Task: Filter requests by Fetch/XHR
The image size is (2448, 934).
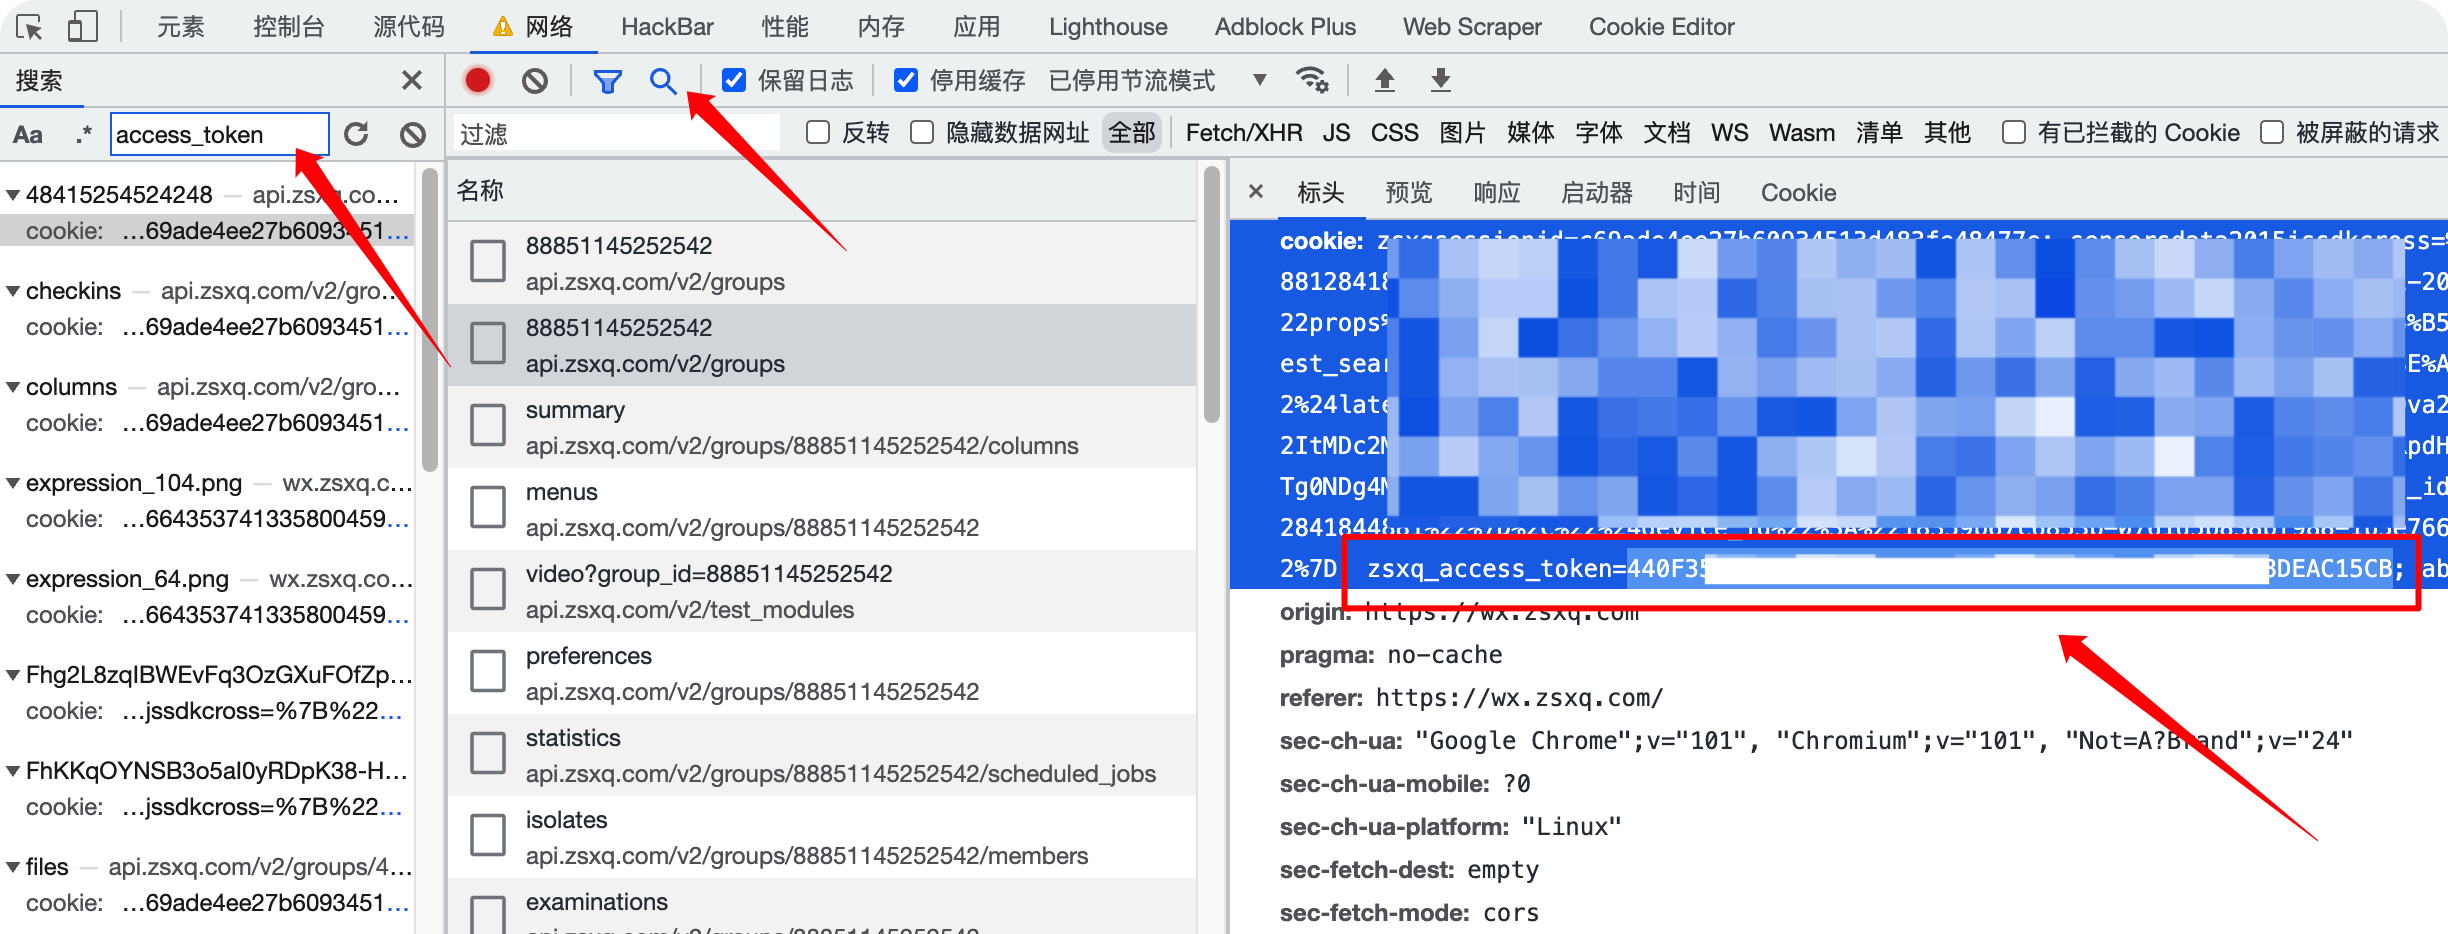Action: [1244, 133]
